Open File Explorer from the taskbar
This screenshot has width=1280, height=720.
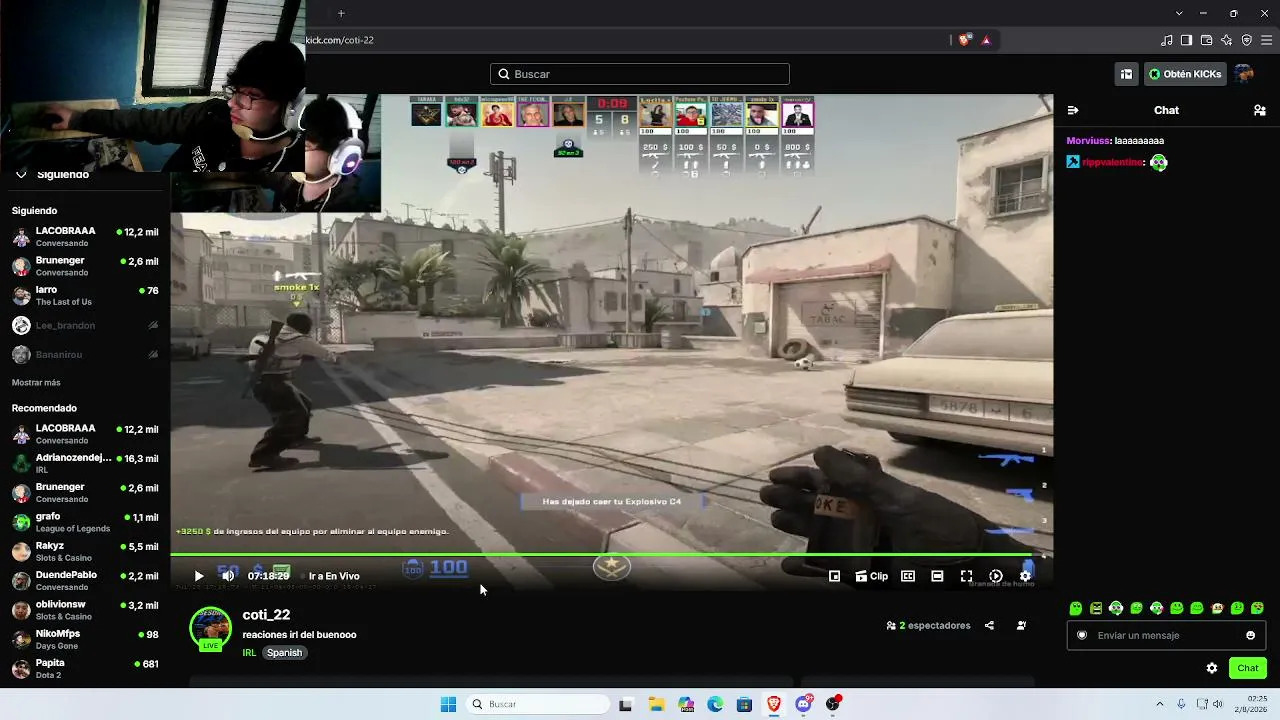[656, 704]
